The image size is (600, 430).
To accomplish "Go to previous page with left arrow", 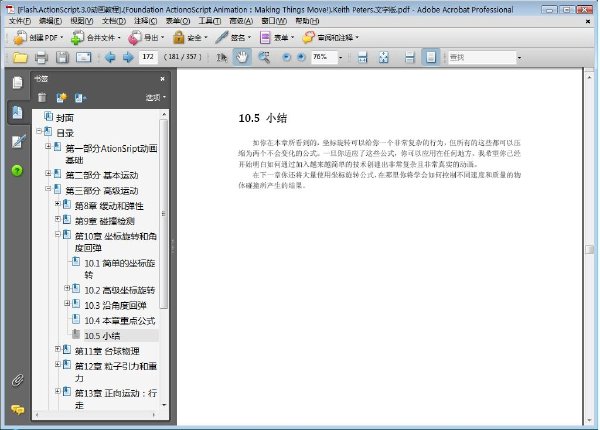I will coord(110,57).
